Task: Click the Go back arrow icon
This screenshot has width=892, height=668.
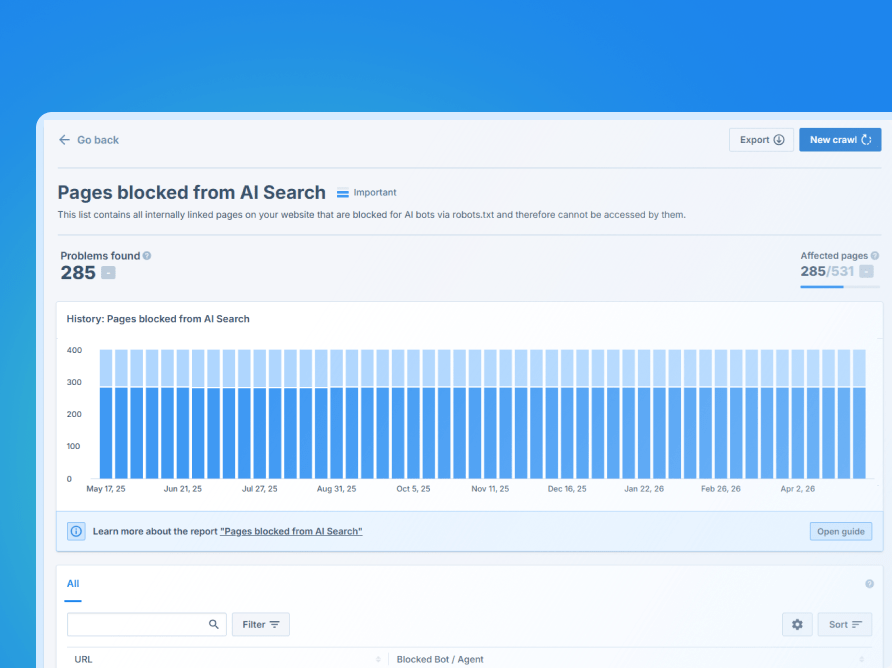Action: (x=64, y=140)
